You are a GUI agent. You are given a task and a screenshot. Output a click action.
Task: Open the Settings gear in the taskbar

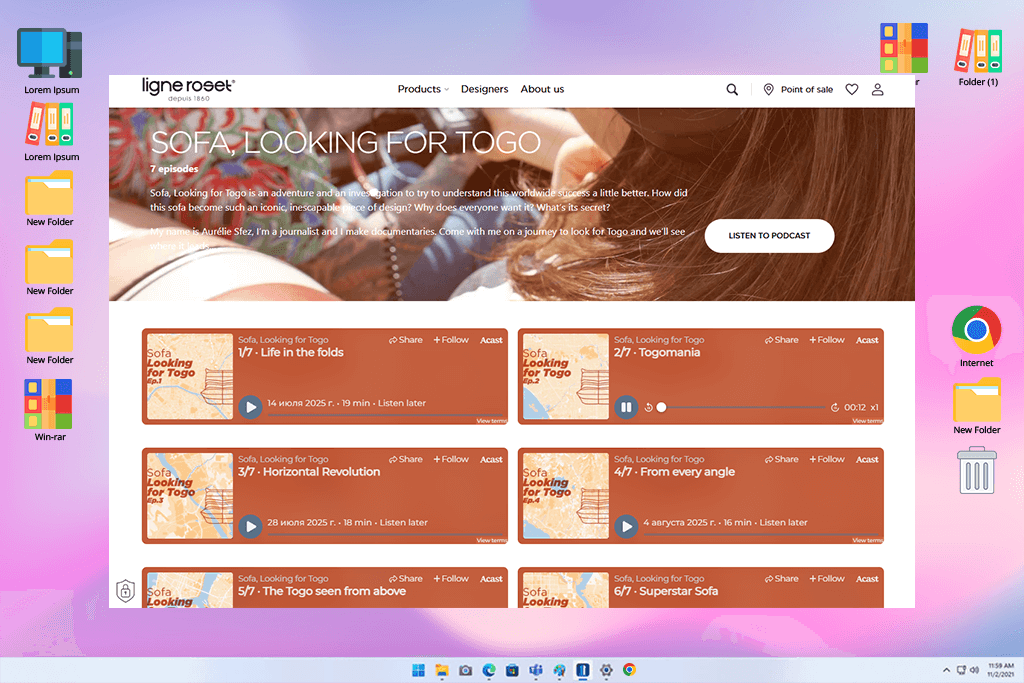click(x=606, y=671)
